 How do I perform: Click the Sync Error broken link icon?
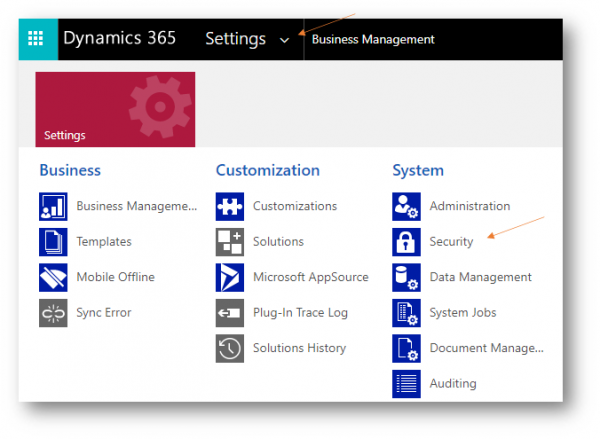(53, 313)
